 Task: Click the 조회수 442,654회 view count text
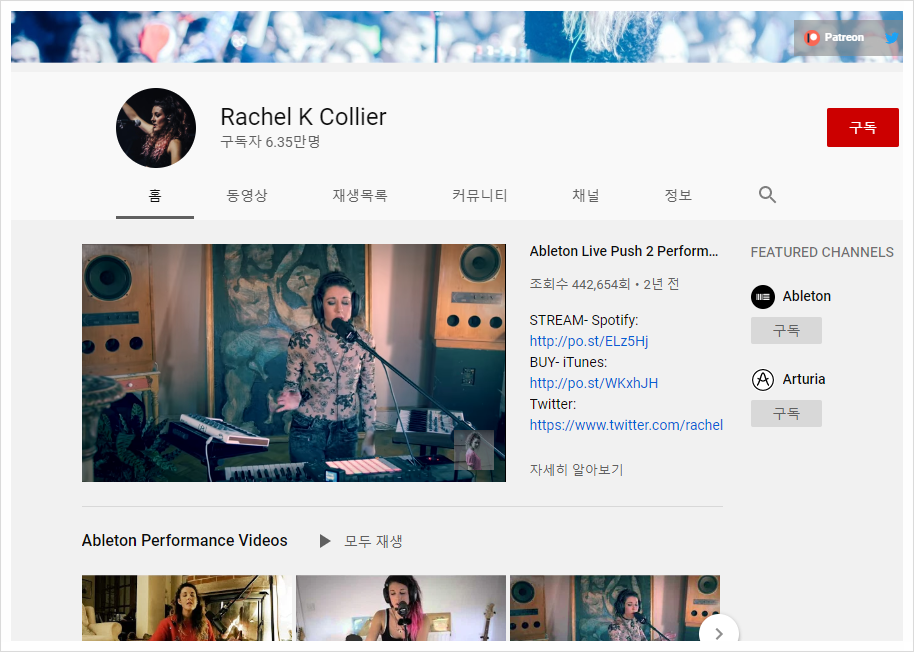579,284
